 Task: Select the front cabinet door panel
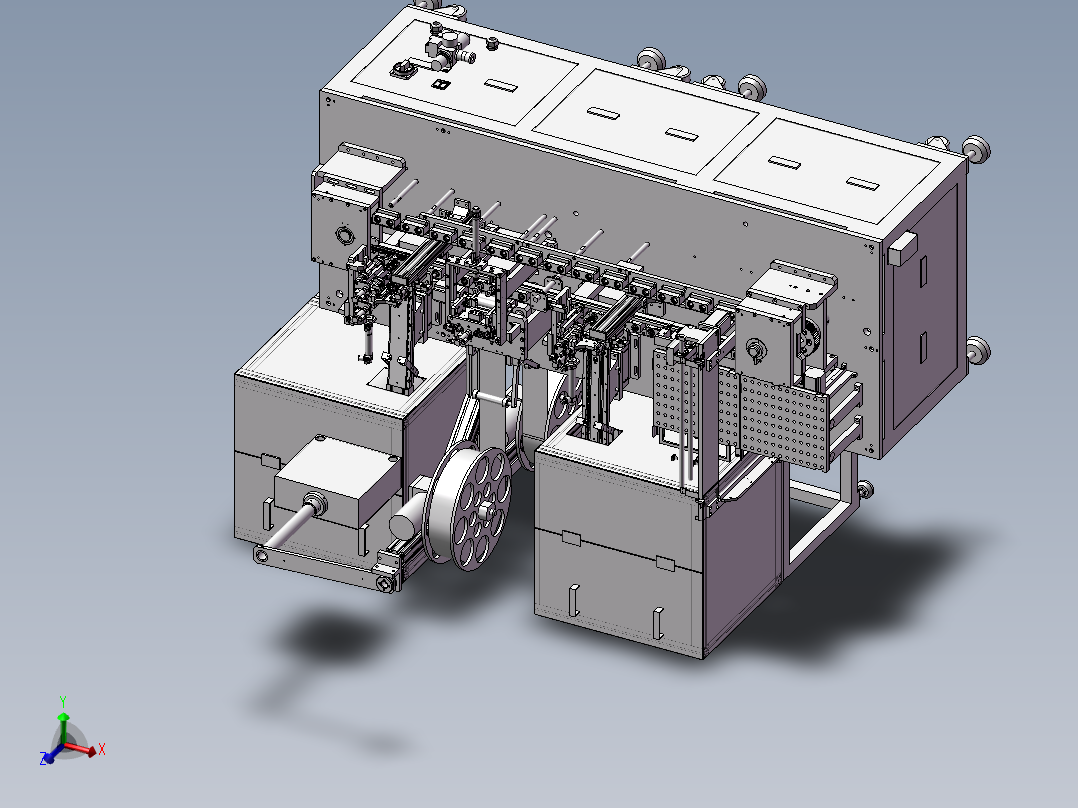coord(620,560)
